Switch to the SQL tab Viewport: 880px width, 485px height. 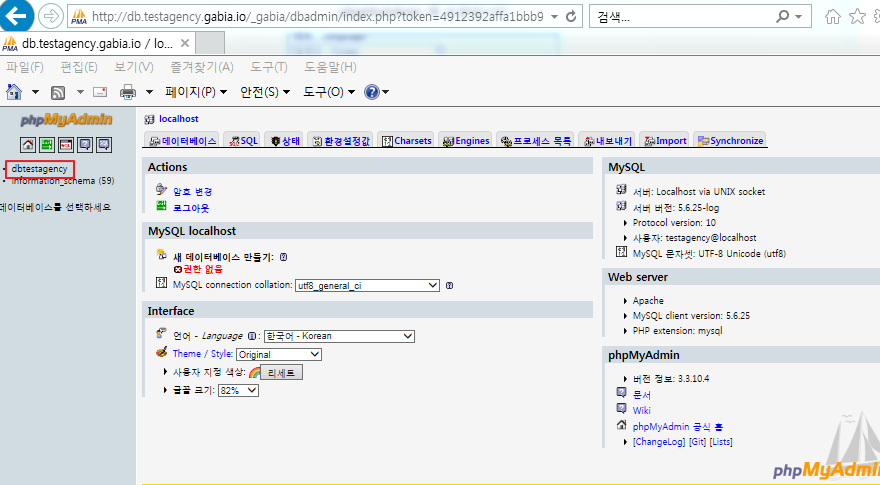pyautogui.click(x=244, y=140)
